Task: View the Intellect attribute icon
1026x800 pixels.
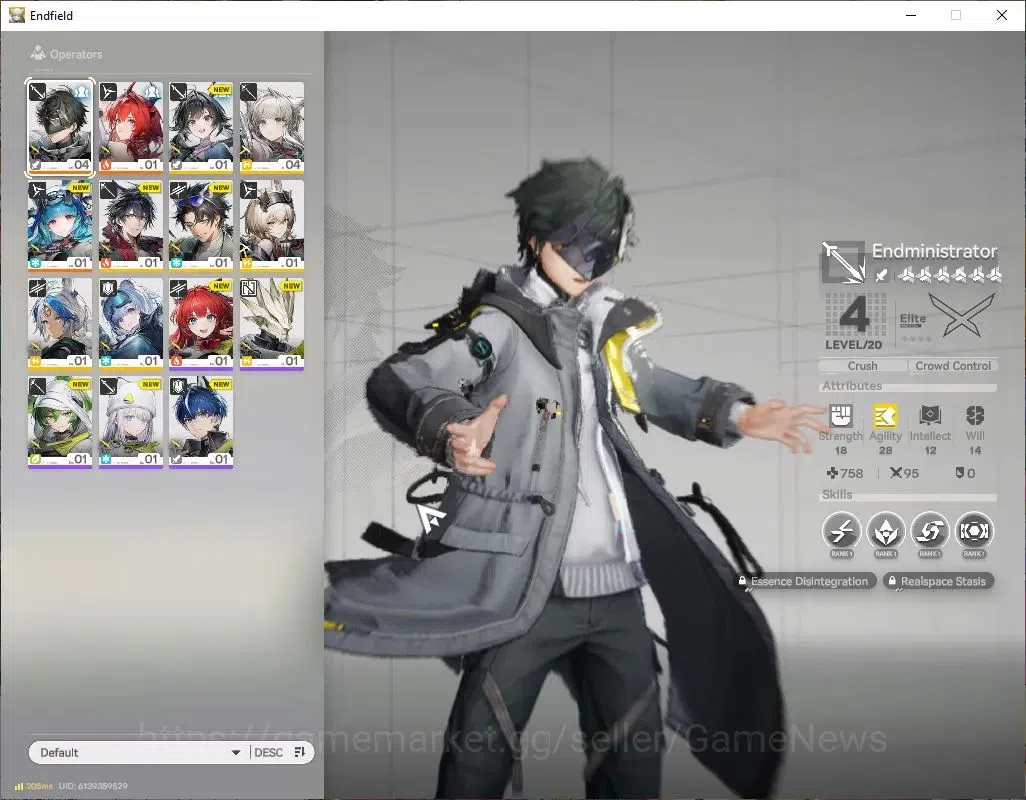Action: point(930,415)
